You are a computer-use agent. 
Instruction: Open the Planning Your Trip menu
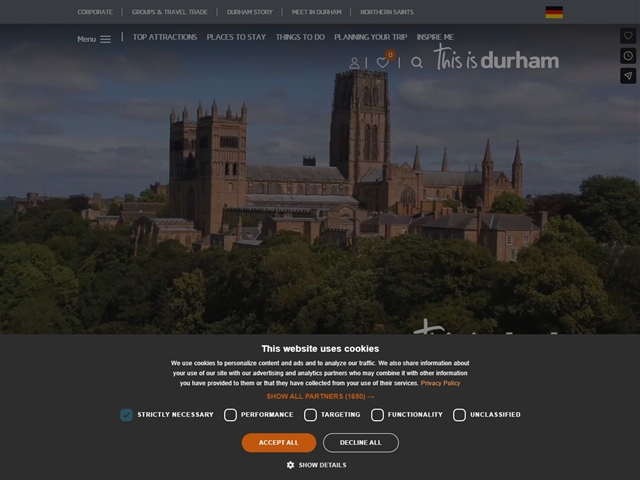pyautogui.click(x=371, y=37)
